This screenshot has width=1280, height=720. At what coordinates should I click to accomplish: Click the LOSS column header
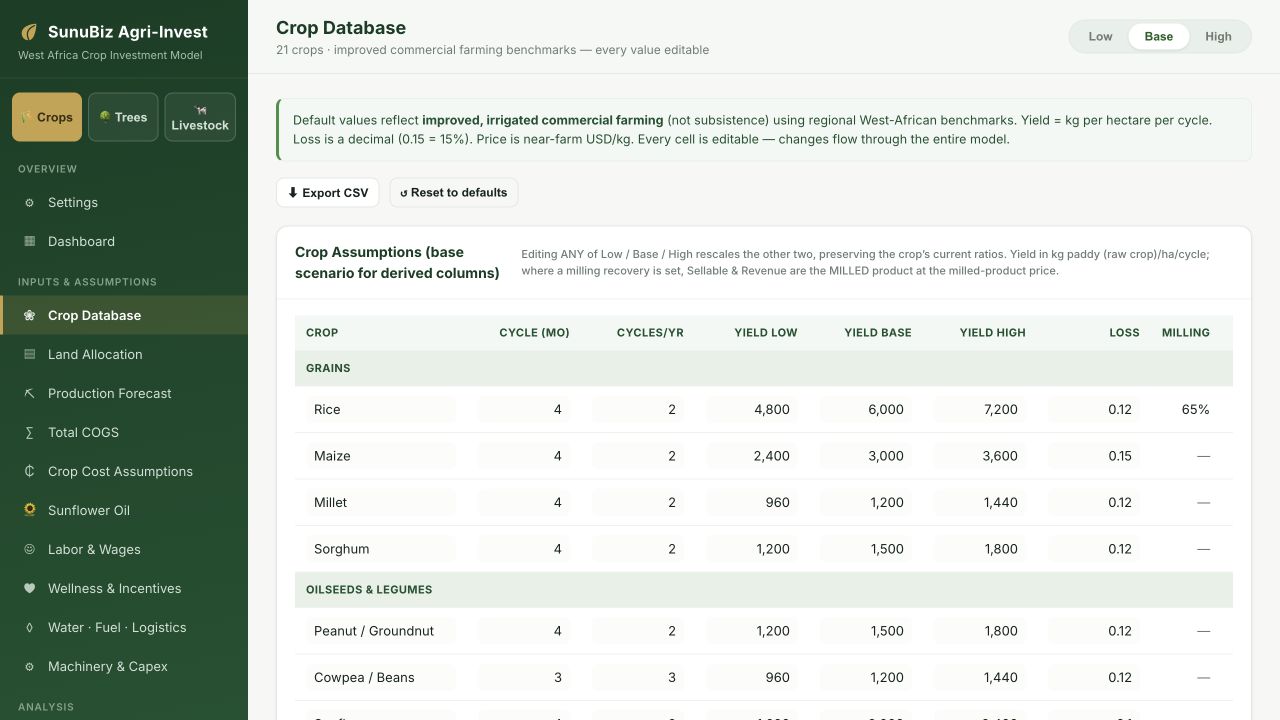pos(1124,333)
